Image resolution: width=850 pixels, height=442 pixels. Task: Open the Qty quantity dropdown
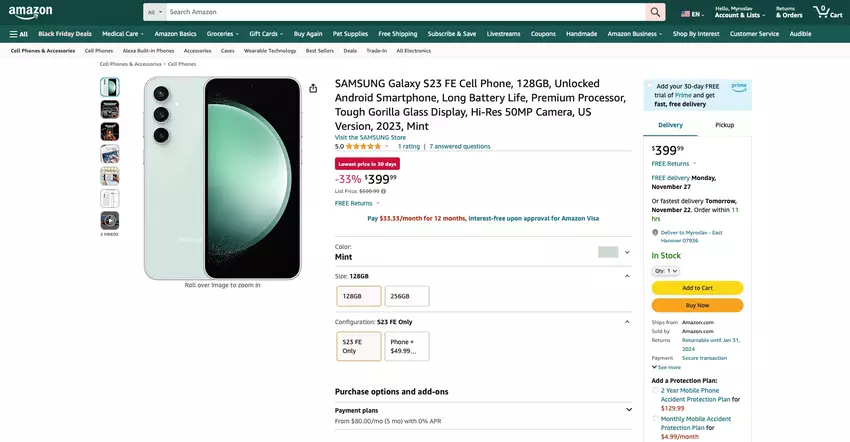[x=666, y=270]
